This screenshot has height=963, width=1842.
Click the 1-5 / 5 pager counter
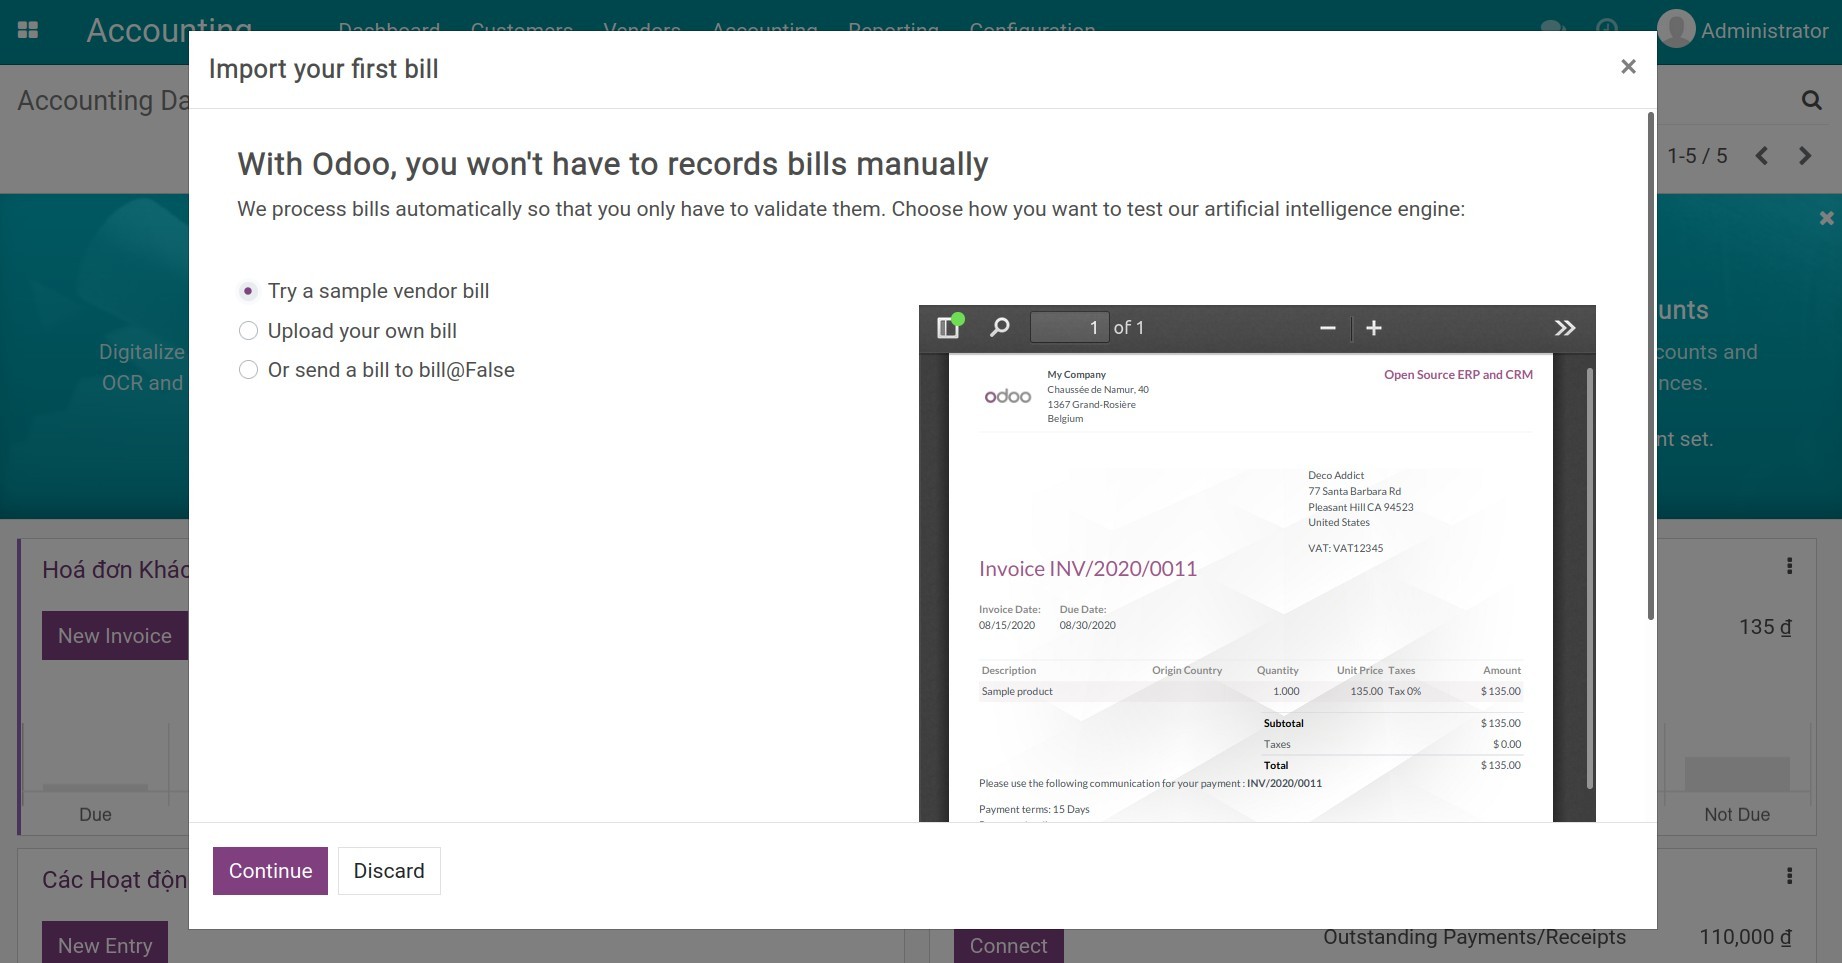[x=1697, y=156]
